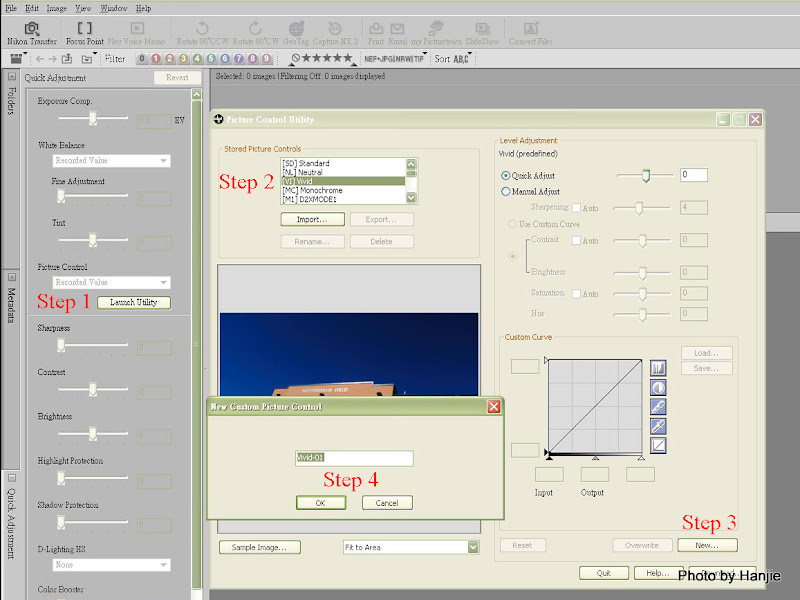Click the histogram icon beside the curve
The width and height of the screenshot is (800, 600).
[x=658, y=369]
